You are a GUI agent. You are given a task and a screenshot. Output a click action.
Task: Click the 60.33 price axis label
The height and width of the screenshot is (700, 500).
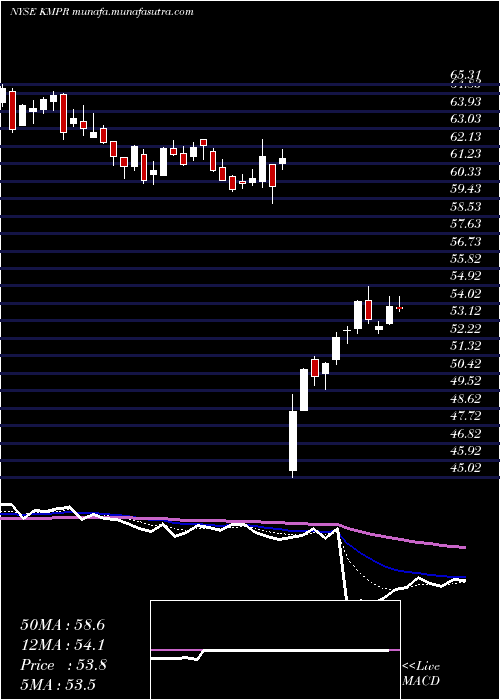(x=465, y=172)
